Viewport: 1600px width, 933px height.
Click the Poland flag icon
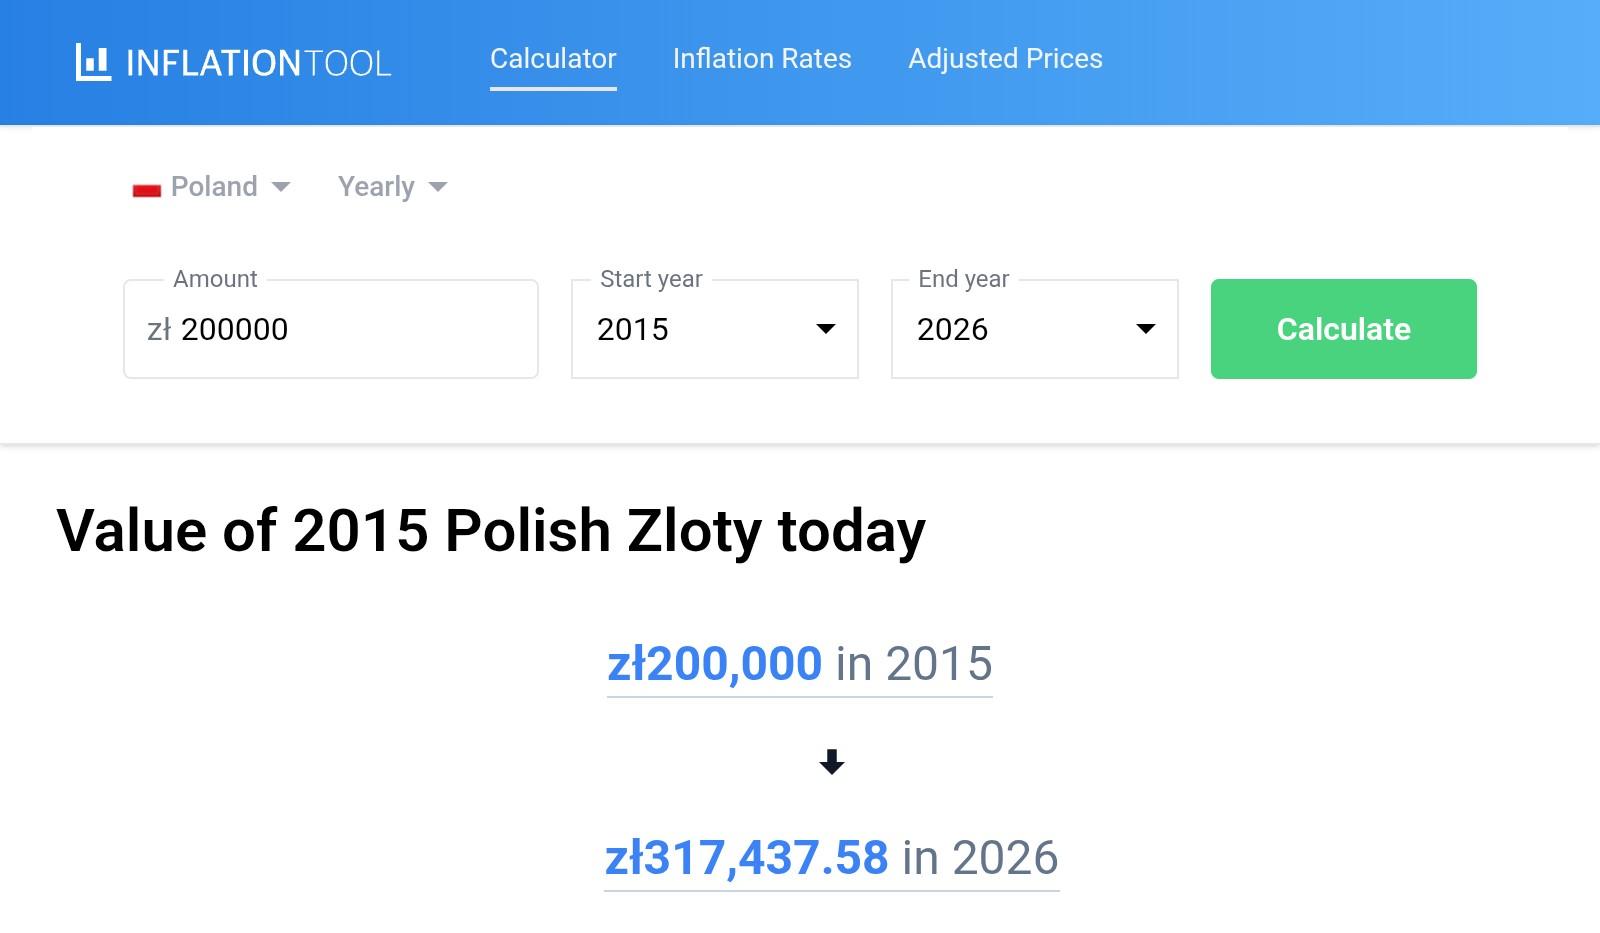coord(147,189)
